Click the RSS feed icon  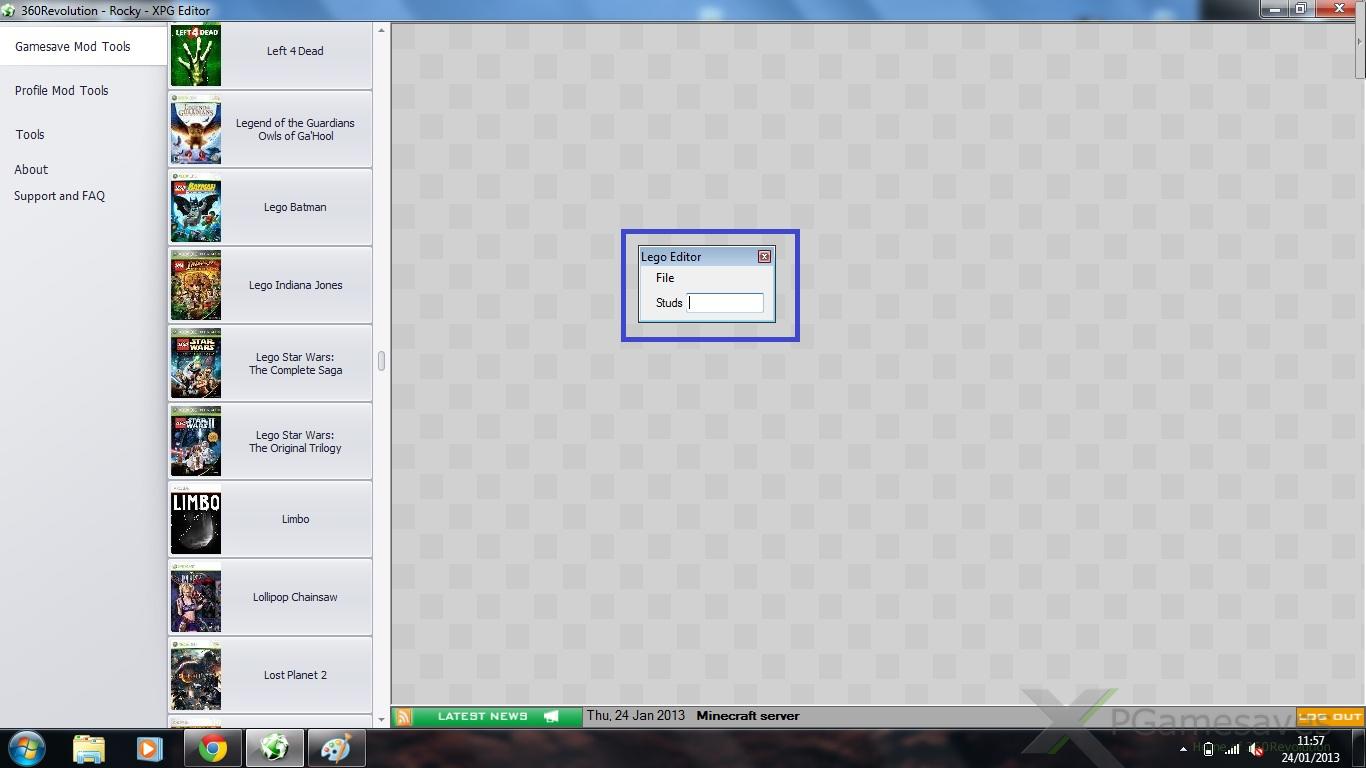404,717
